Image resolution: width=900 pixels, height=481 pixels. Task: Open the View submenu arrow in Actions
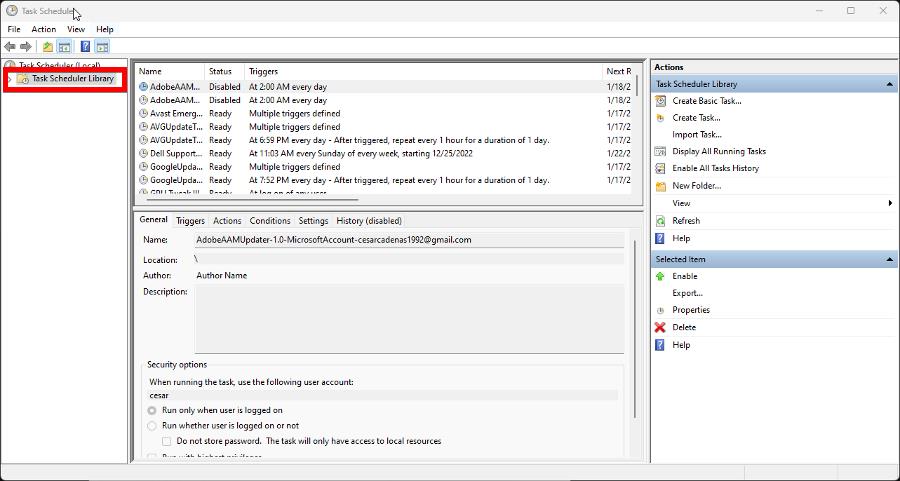[890, 203]
